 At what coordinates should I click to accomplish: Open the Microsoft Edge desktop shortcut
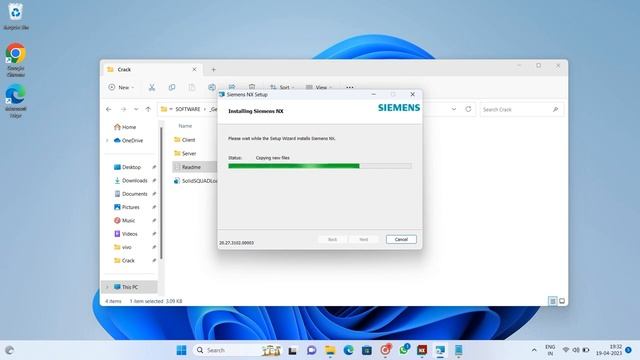tap(16, 101)
